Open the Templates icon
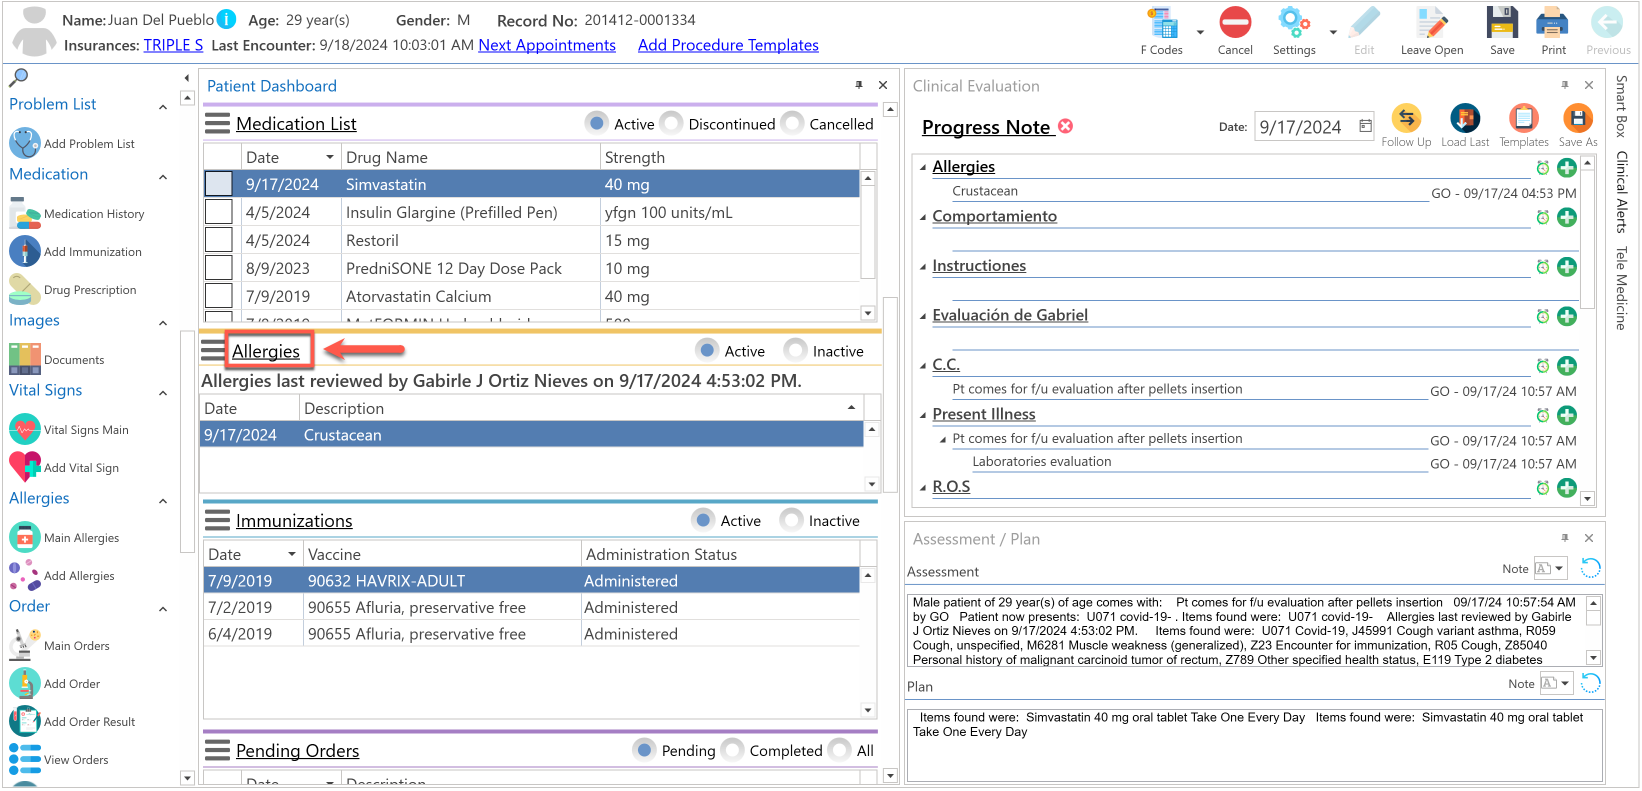This screenshot has height=791, width=1642. click(1524, 119)
